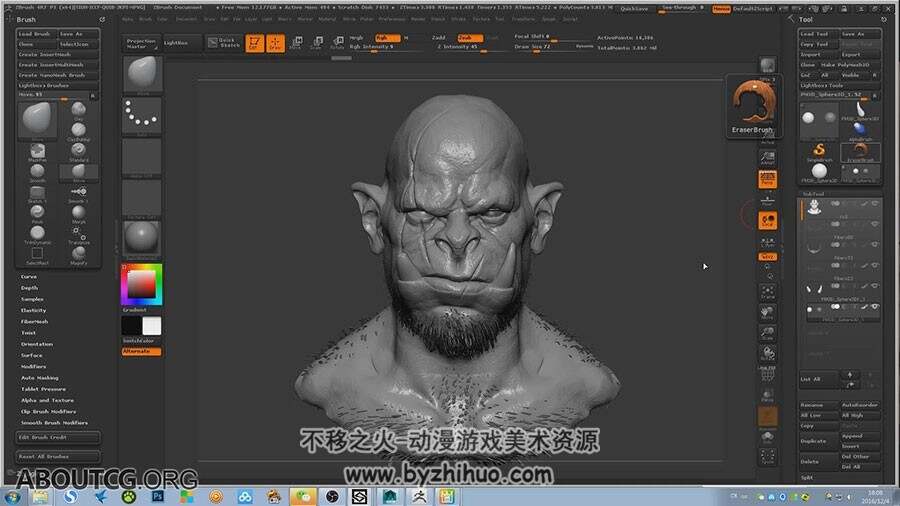
Task: Open the Render menu
Action: 418,19
